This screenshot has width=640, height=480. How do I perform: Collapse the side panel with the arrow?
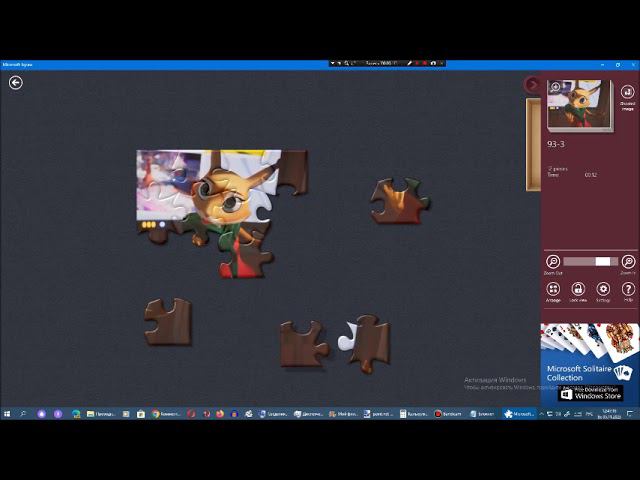click(532, 84)
